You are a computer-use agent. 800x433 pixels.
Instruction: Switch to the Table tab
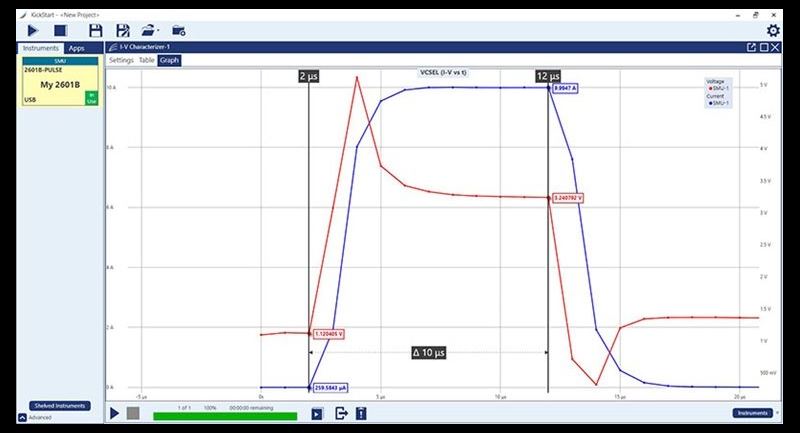(146, 60)
